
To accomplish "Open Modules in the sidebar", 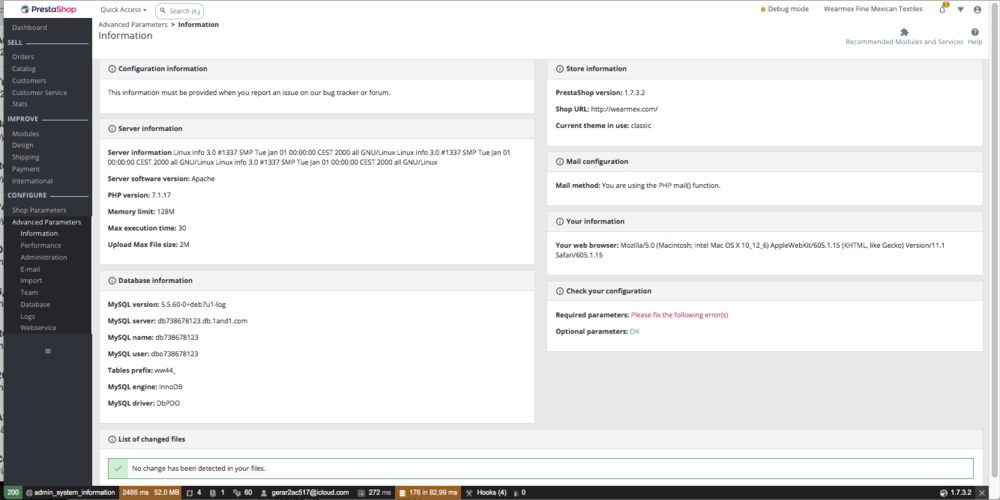I will (26, 134).
